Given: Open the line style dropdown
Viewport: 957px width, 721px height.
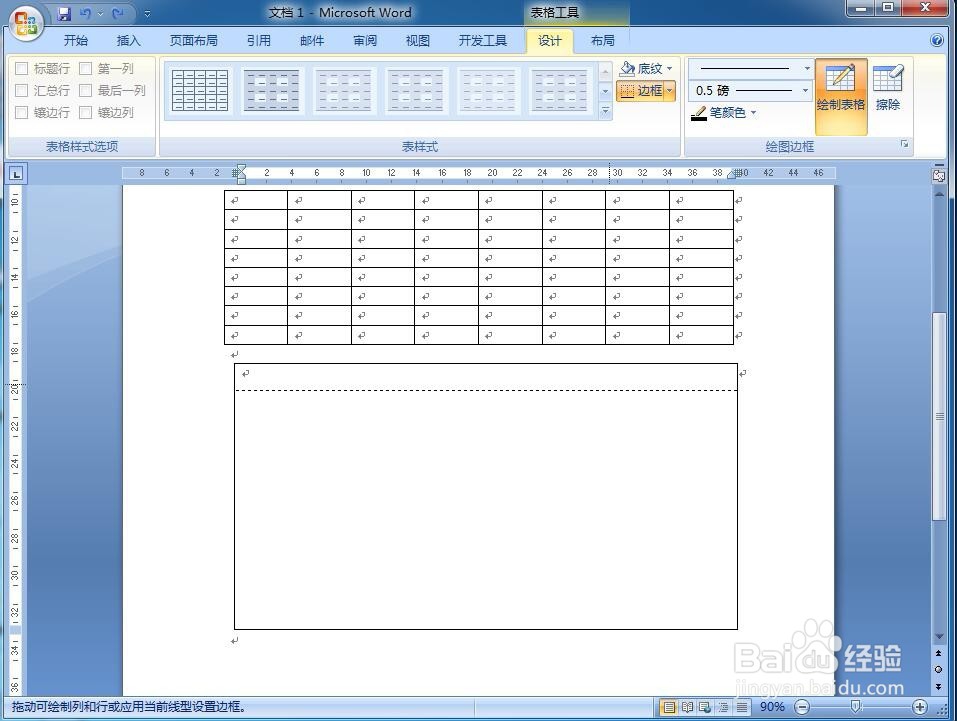Looking at the screenshot, I should 805,68.
